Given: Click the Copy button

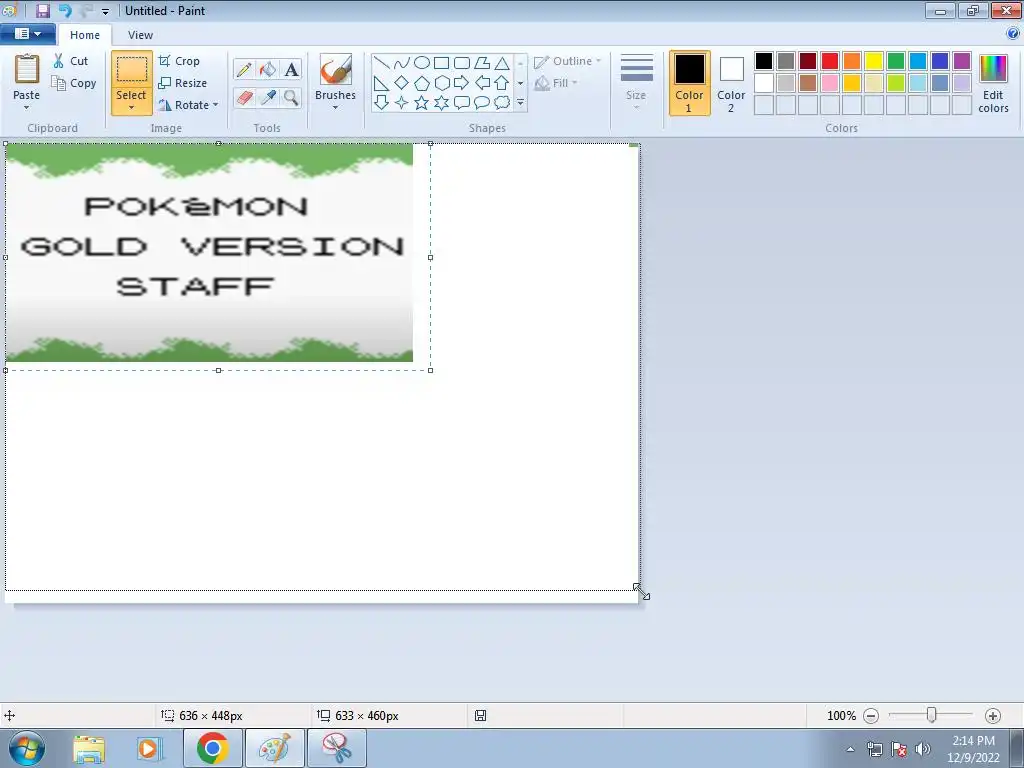Looking at the screenshot, I should [x=74, y=83].
